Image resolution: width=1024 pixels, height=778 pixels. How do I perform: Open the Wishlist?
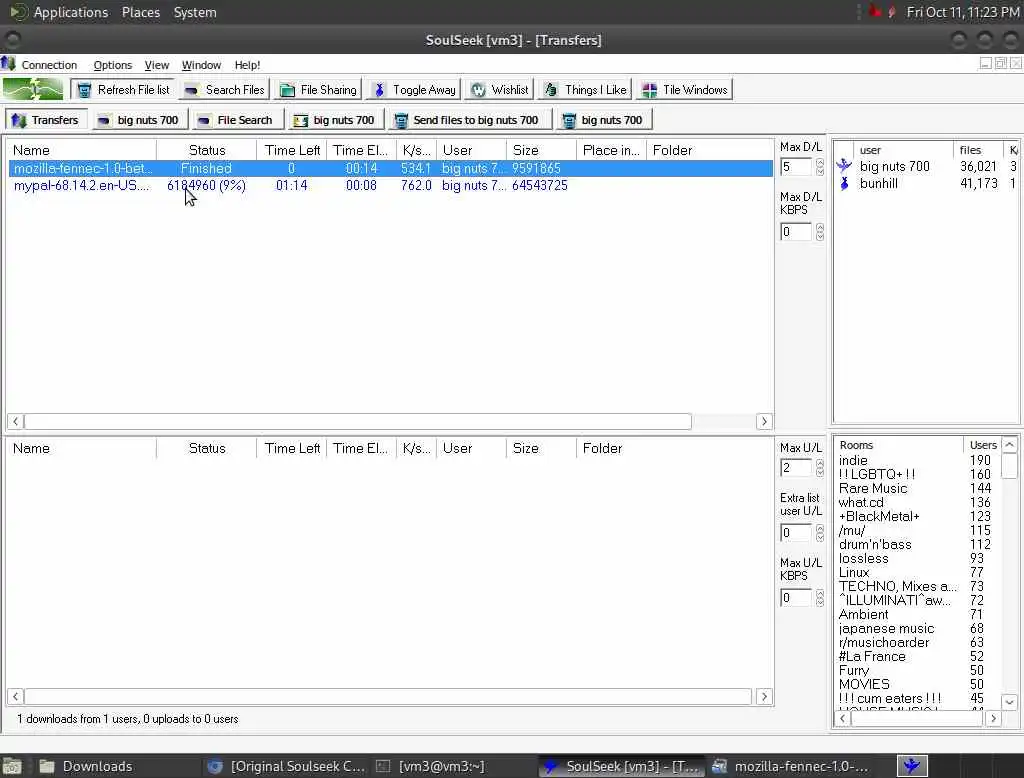coord(500,89)
